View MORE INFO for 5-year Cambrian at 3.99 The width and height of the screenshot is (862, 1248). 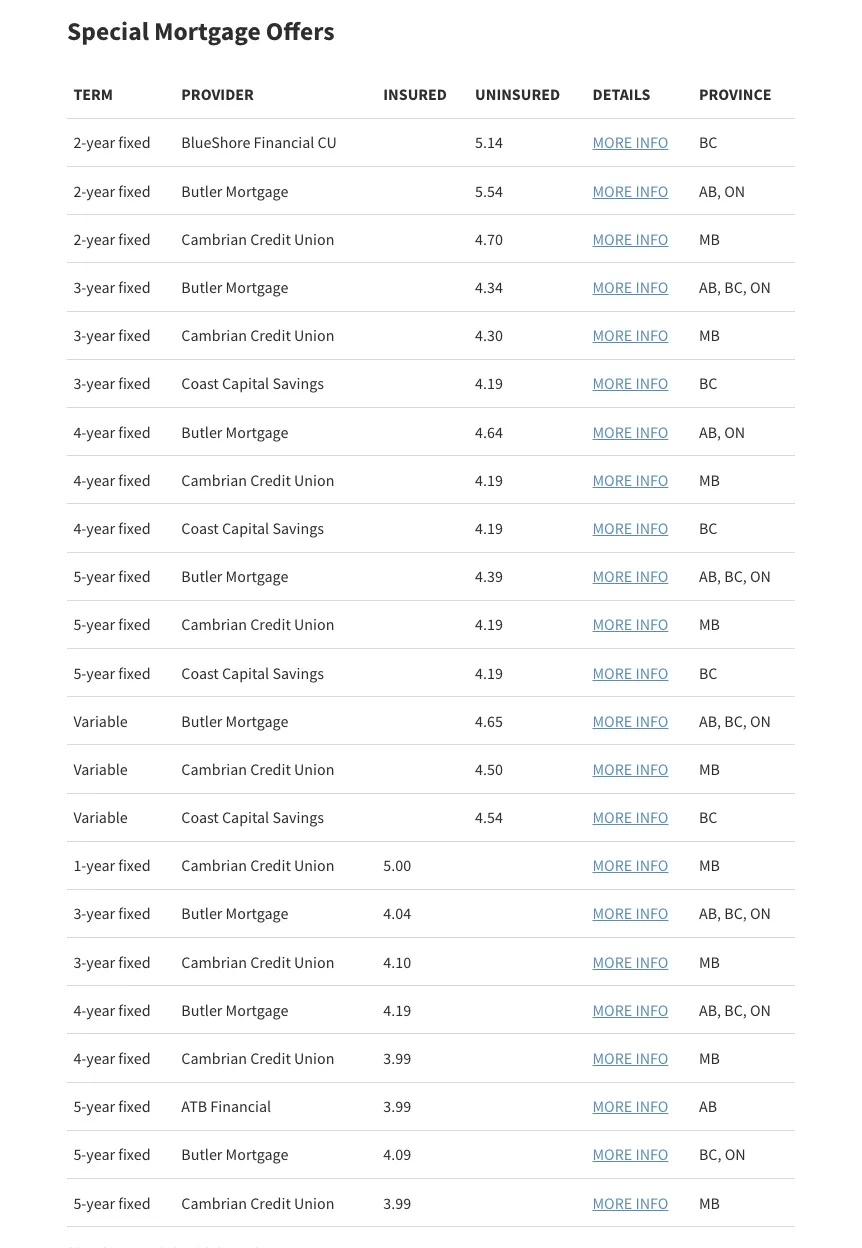(x=630, y=1203)
